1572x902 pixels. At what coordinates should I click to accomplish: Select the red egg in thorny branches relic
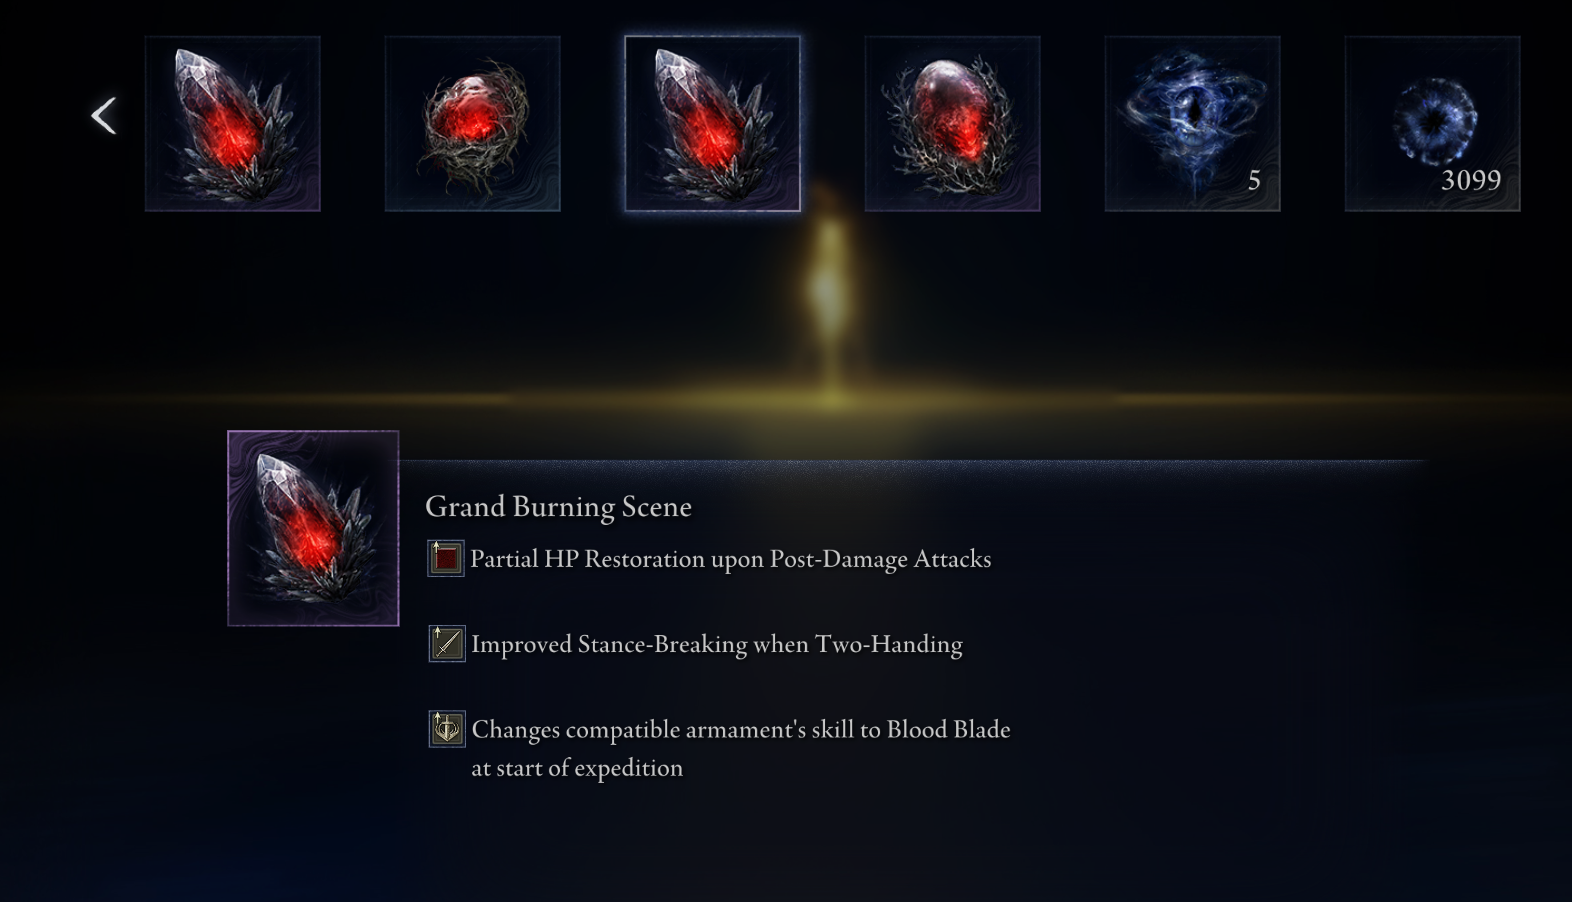953,124
